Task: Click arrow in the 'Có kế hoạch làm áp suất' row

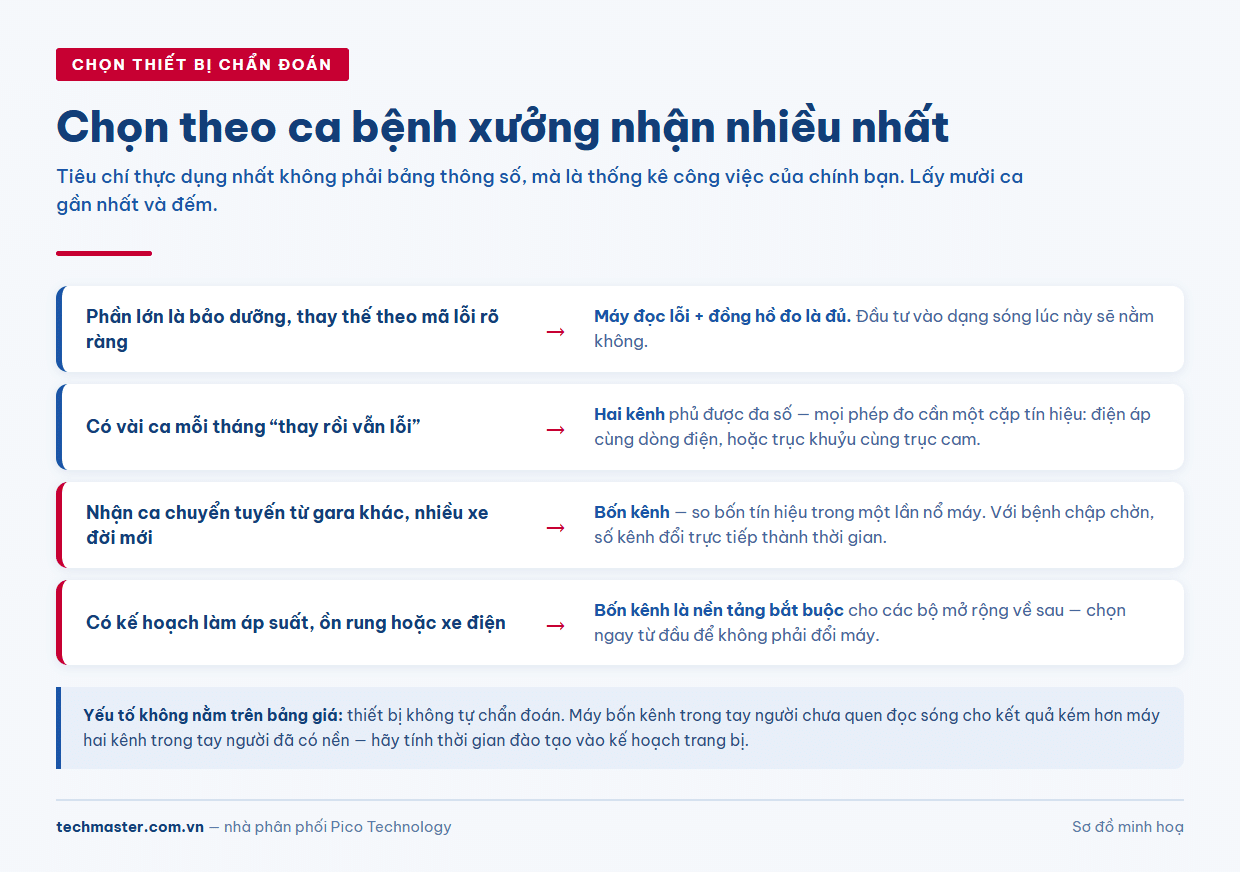Action: pyautogui.click(x=555, y=625)
